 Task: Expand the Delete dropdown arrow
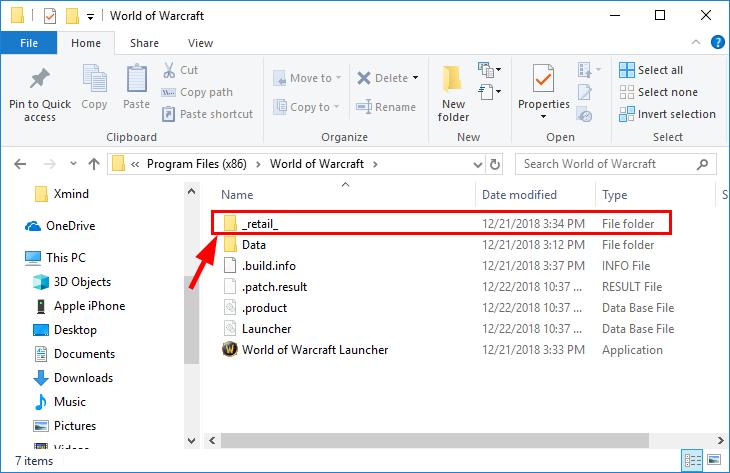click(415, 78)
